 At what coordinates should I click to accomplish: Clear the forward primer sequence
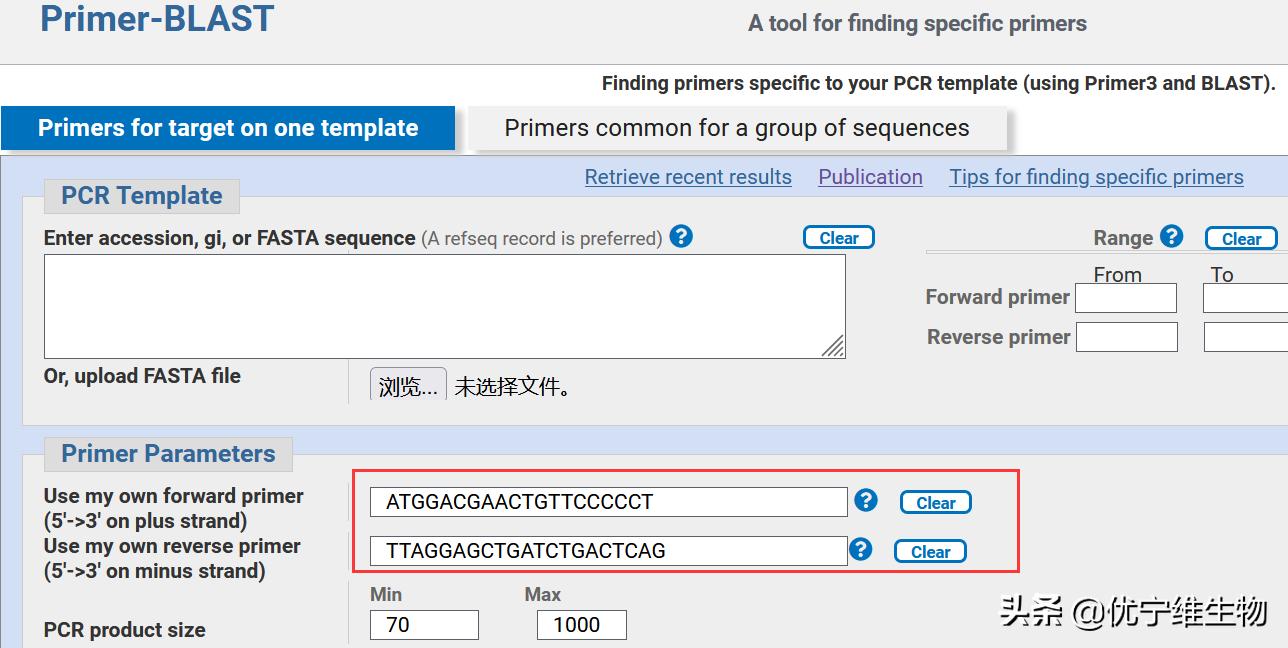(x=935, y=503)
